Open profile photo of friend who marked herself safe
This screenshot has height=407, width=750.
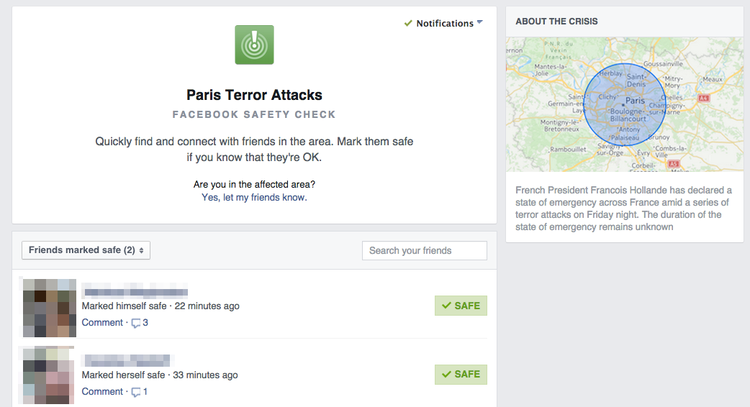[x=48, y=376]
